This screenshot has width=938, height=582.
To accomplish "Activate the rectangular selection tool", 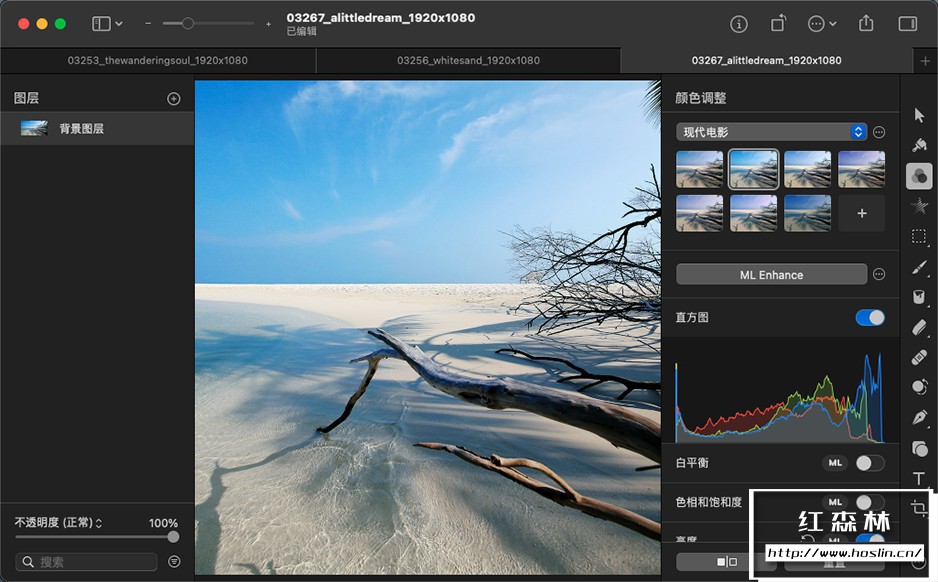I will [x=919, y=236].
